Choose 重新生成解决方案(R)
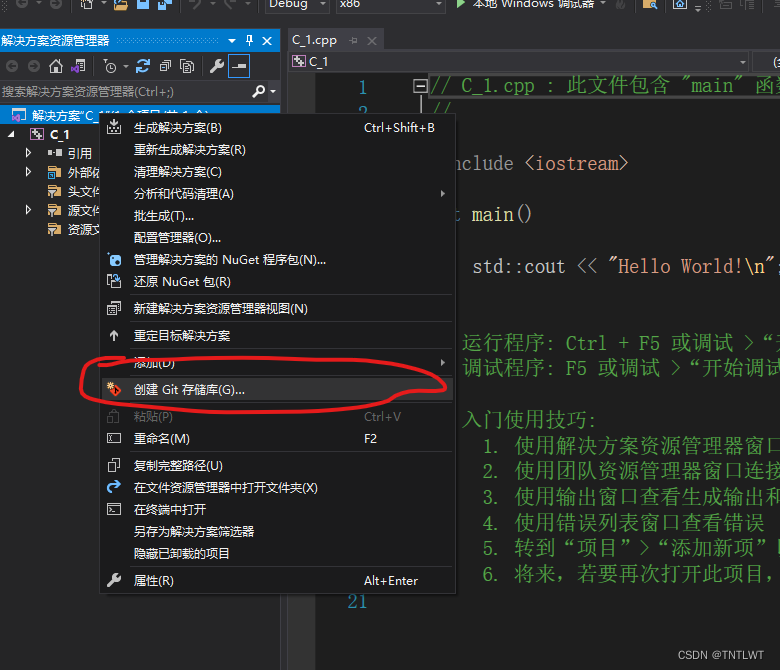 click(278, 150)
